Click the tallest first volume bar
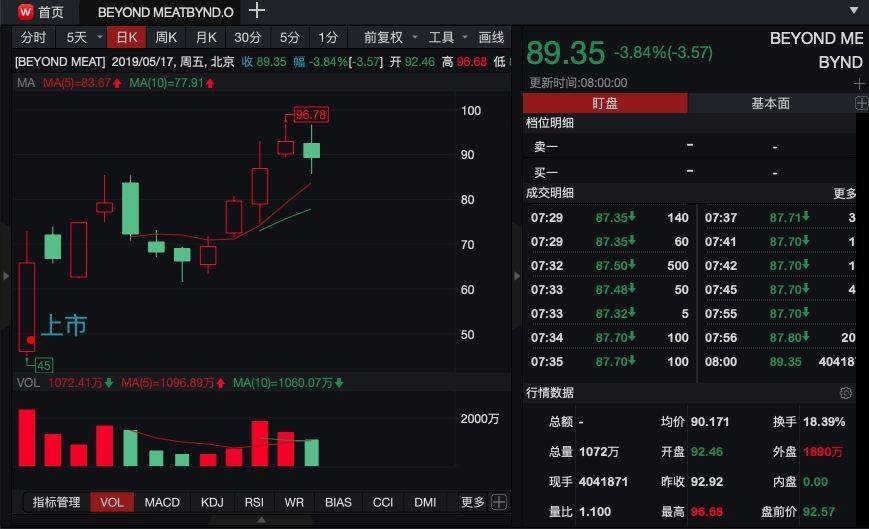 pos(27,438)
